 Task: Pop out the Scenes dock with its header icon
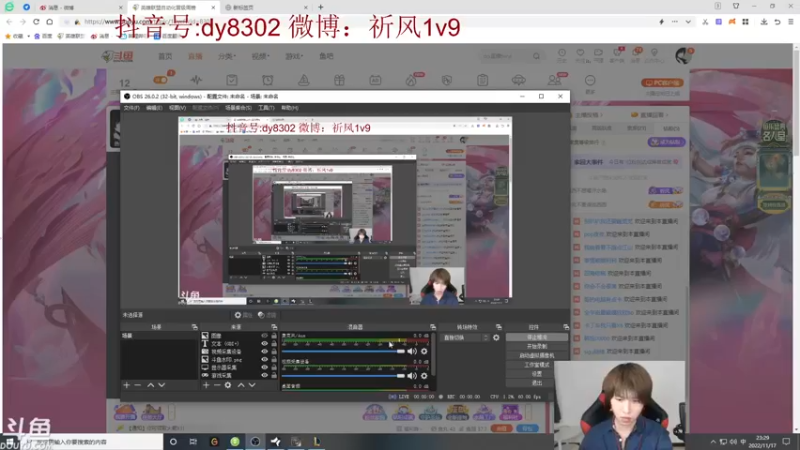194,327
